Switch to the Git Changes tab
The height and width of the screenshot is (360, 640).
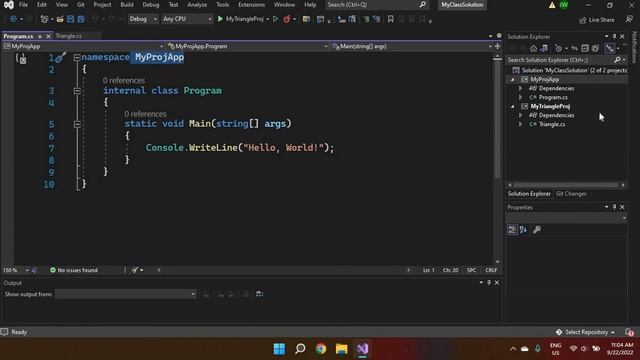571,193
